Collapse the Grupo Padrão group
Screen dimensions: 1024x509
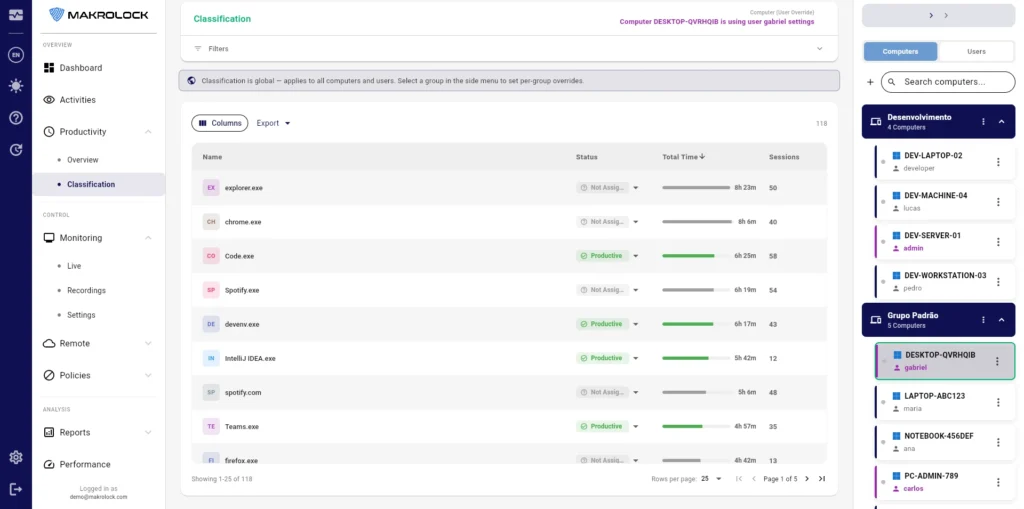coord(1001,320)
